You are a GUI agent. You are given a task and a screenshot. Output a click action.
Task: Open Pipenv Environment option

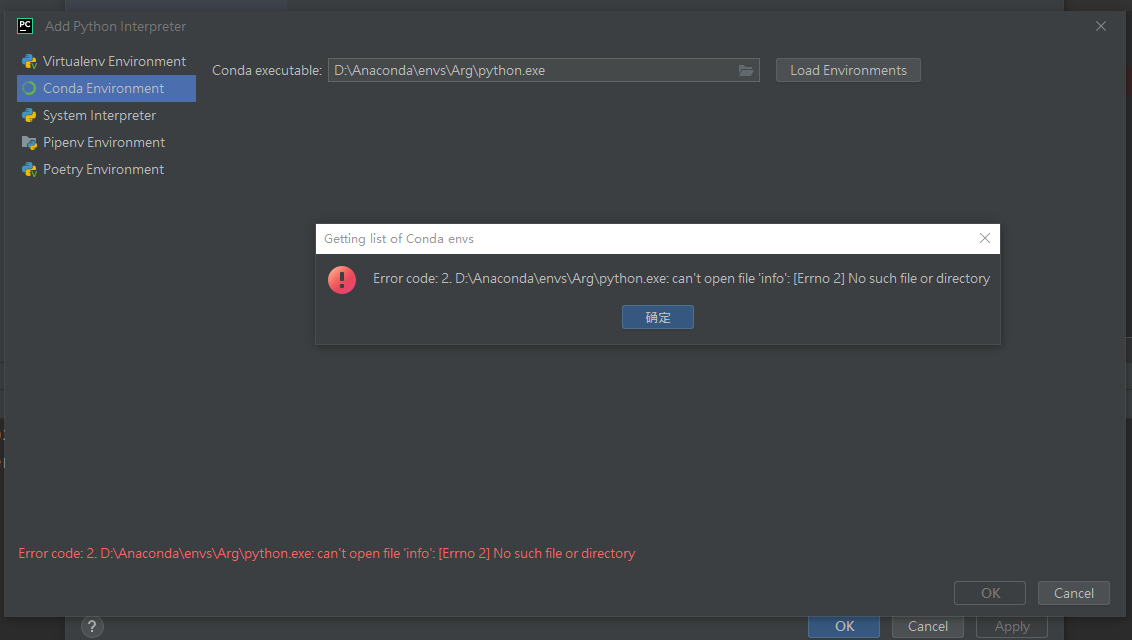(x=106, y=142)
